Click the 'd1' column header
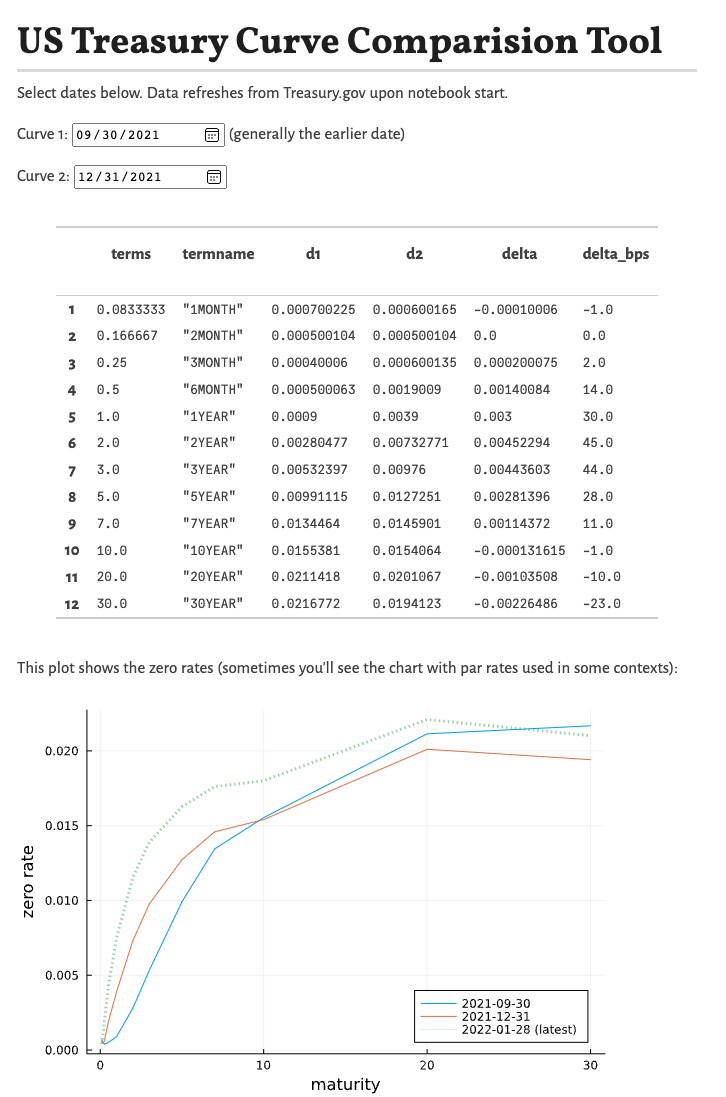This screenshot has width=726, height=1097. [x=313, y=254]
